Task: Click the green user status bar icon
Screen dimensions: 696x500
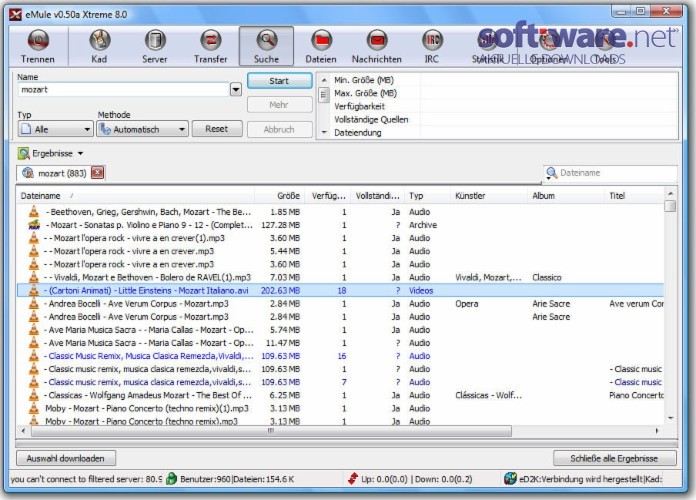Action: pyautogui.click(x=171, y=479)
